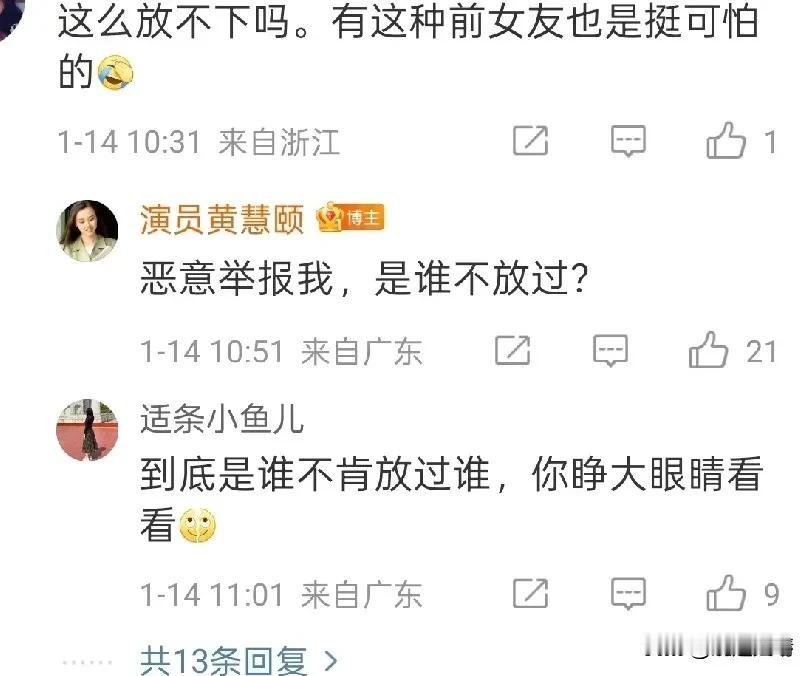Click the comment icon on 演员黄慧颐's reply

[x=611, y=351]
